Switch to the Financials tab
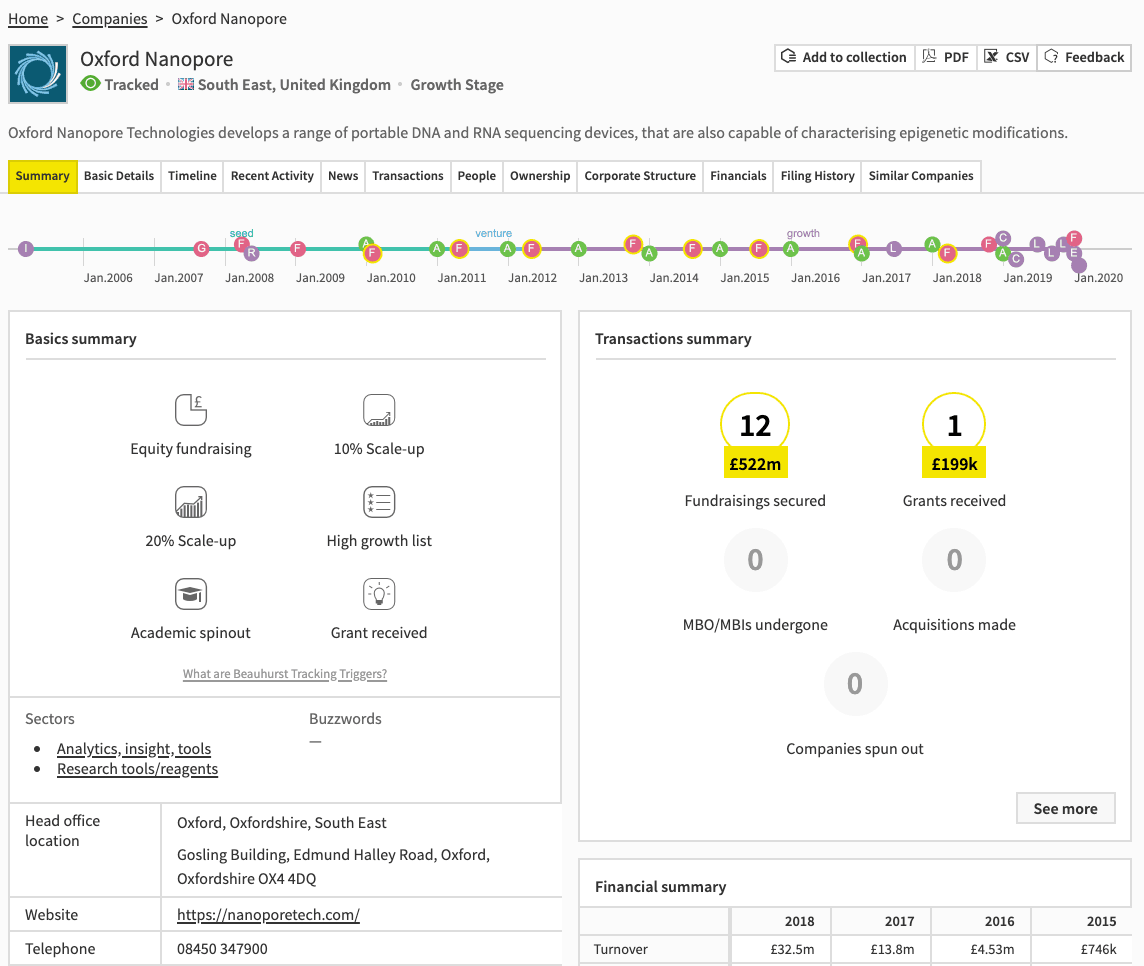Viewport: 1144px width, 966px height. [x=738, y=176]
